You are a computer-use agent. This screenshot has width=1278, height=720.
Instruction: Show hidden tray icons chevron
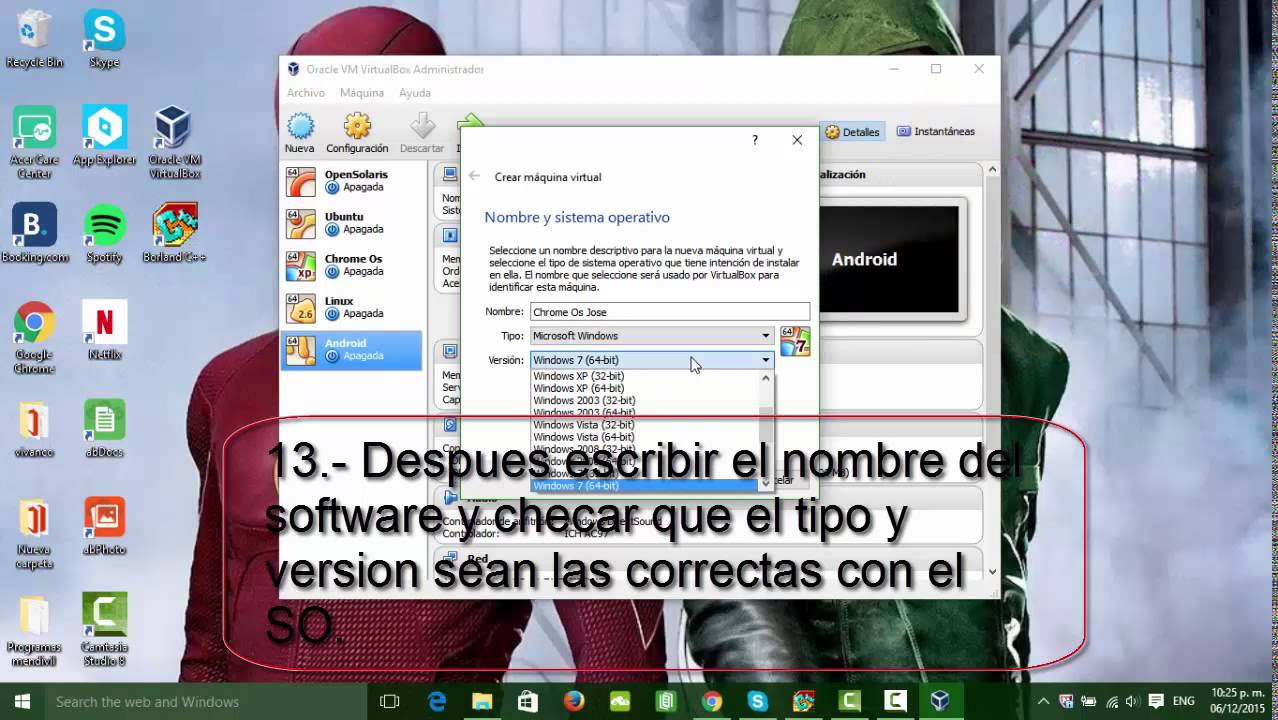tap(1044, 702)
